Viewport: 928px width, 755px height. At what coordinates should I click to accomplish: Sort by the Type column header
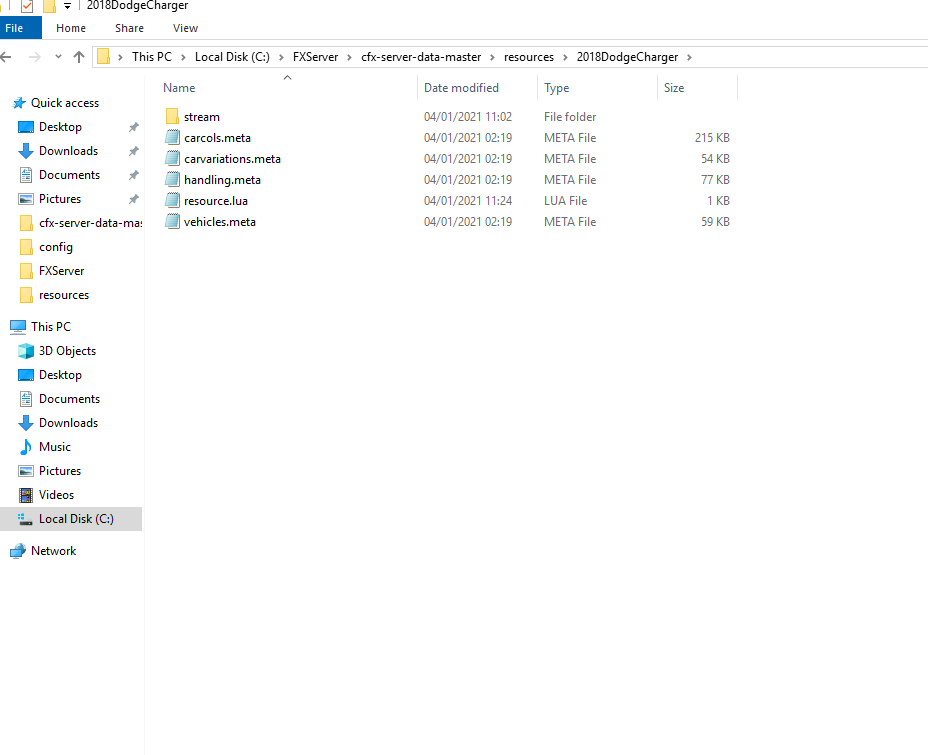556,88
